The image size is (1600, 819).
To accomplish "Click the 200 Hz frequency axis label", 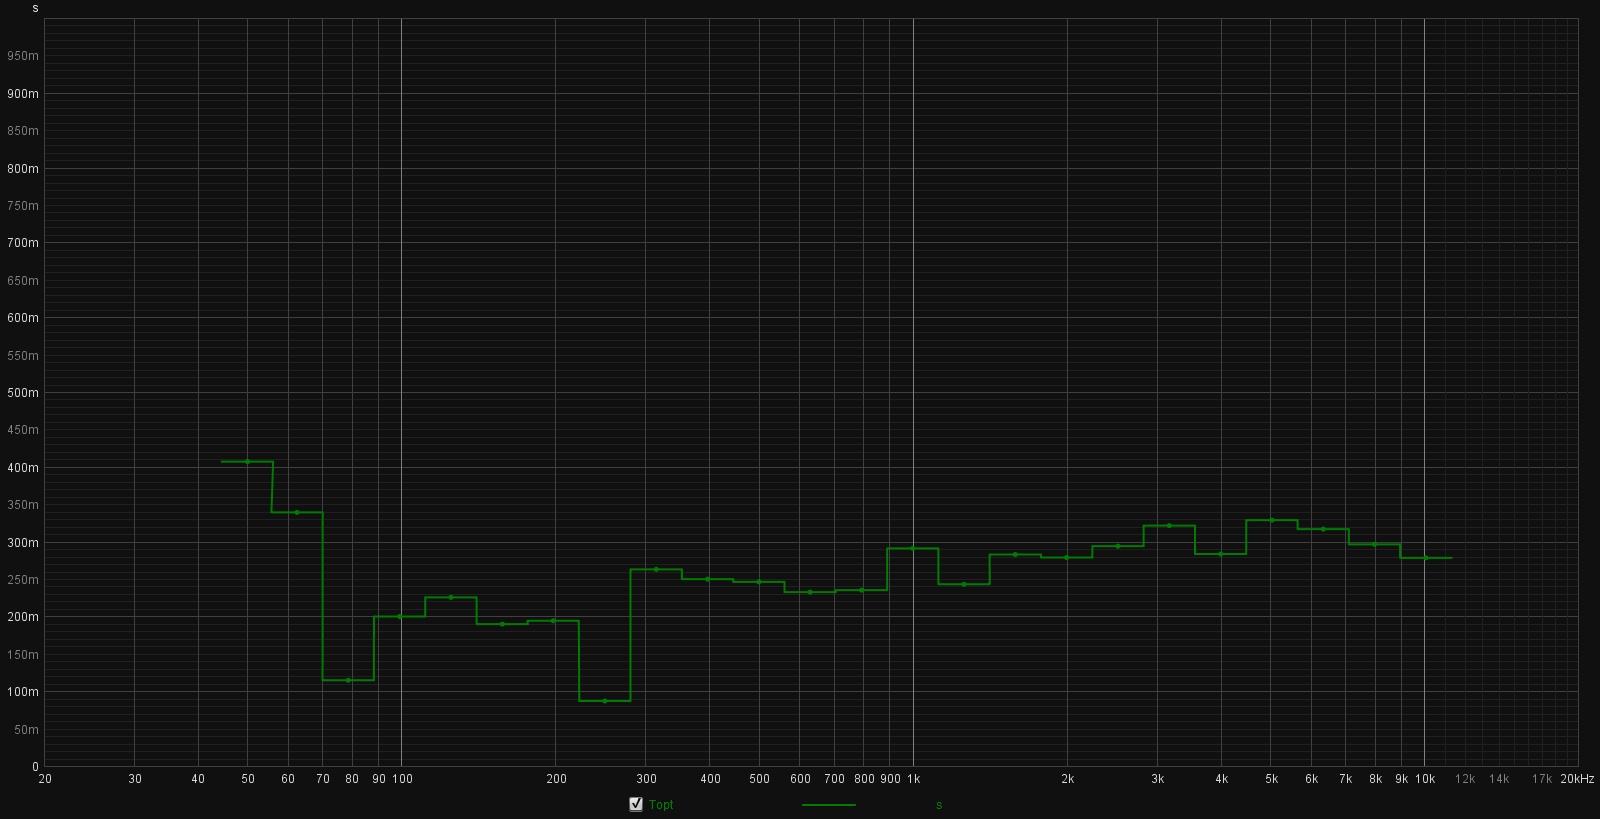I will click(557, 779).
